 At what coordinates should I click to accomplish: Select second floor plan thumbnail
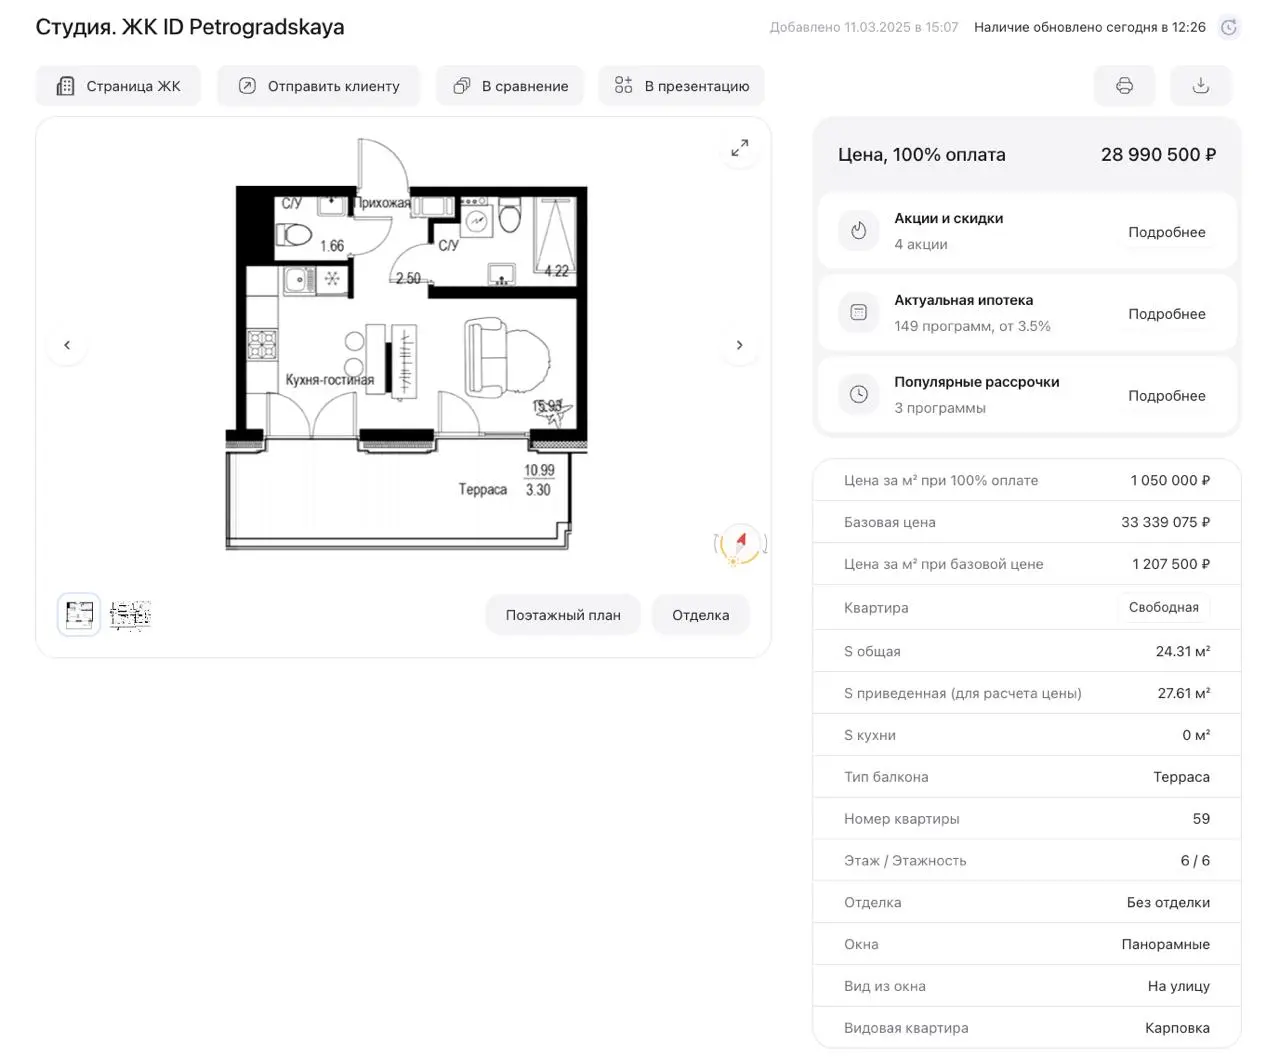point(130,615)
